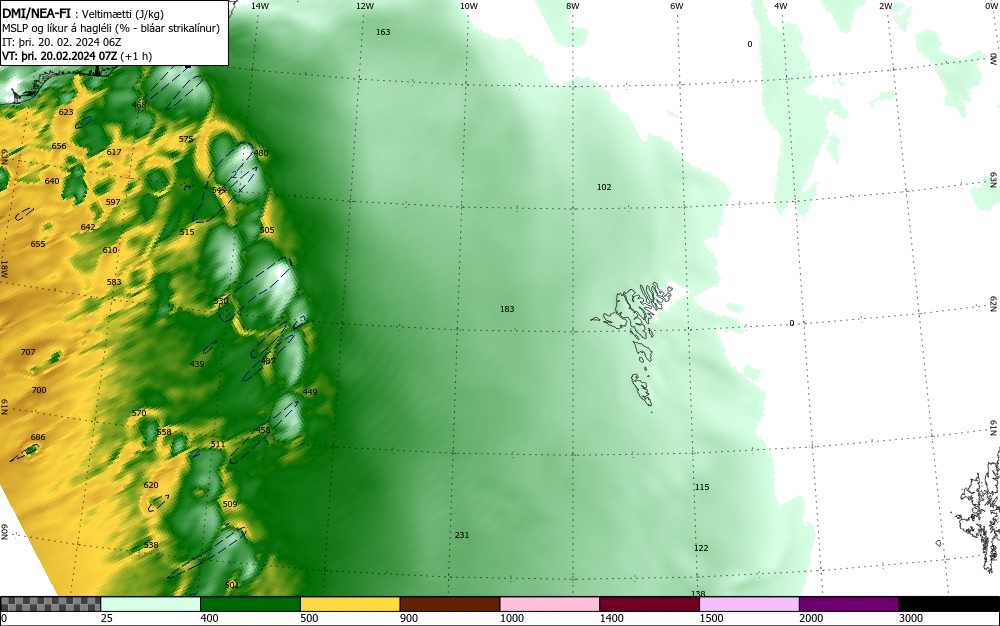Click the 14W longitude label
Viewport: 1000px width, 626px height.
tap(260, 6)
